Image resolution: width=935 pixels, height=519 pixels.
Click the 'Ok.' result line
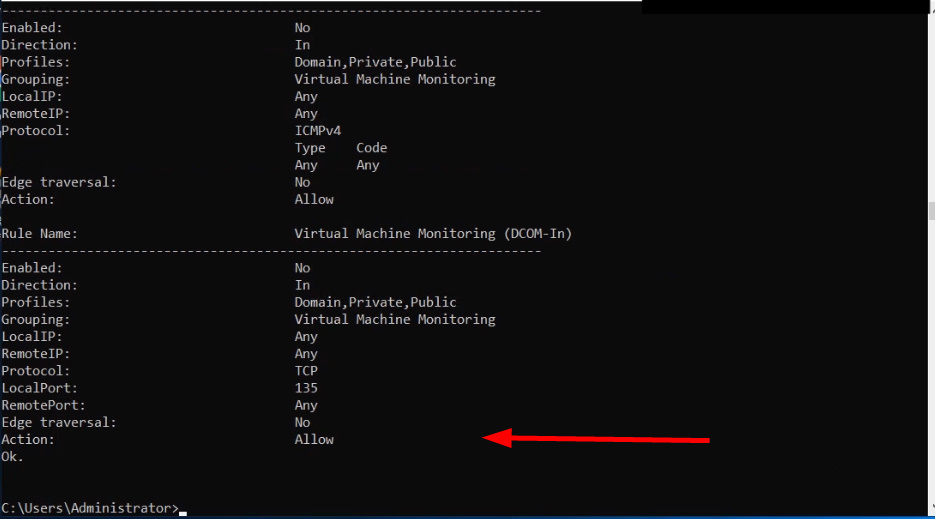pyautogui.click(x=12, y=457)
